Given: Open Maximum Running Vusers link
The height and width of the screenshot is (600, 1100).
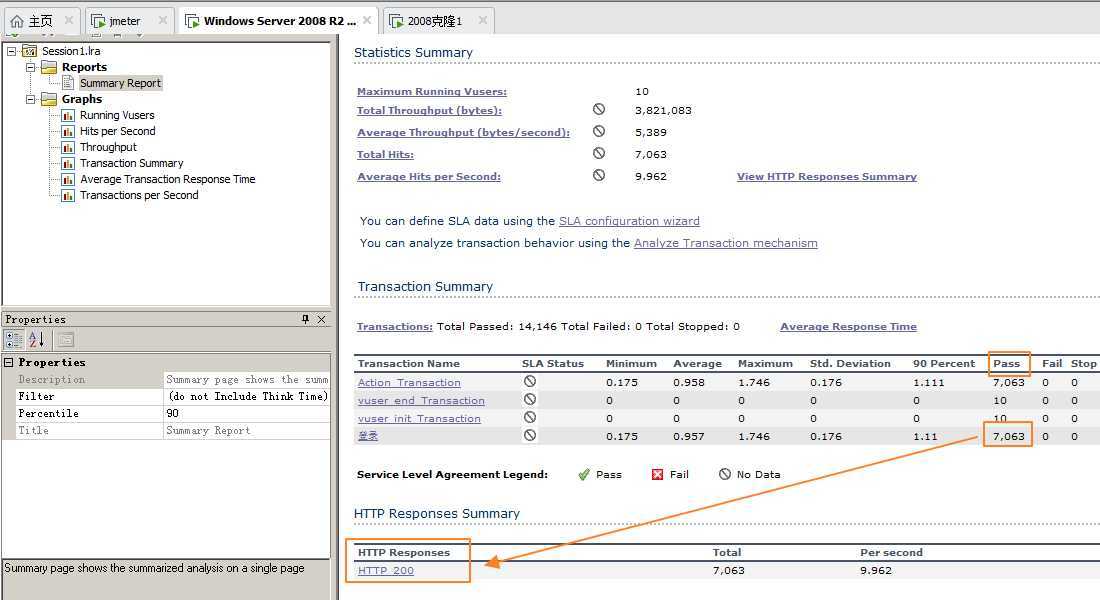Looking at the screenshot, I should click(431, 91).
